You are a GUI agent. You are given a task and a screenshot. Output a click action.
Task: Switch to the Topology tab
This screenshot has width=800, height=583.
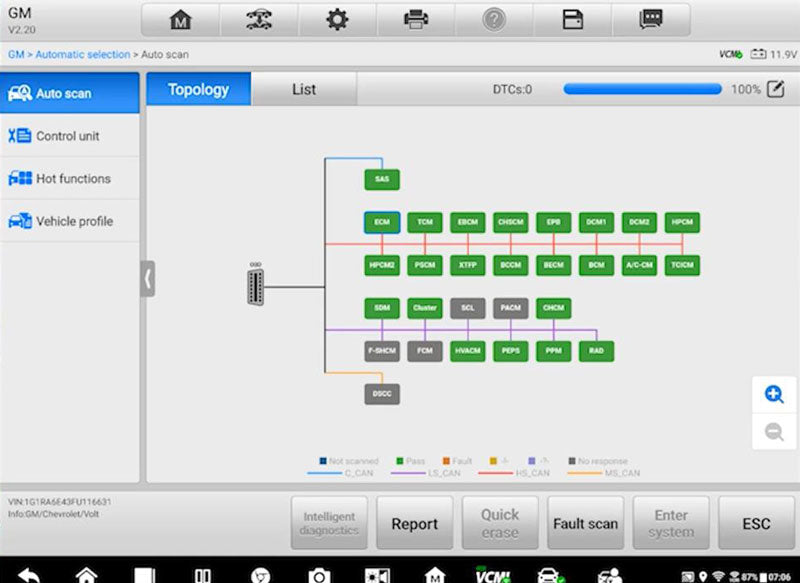coord(197,89)
